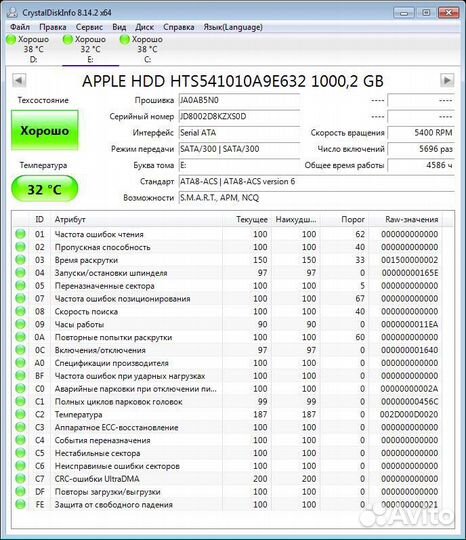
Task: Click the SATA/300 transfer mode field
Action: tap(239, 149)
